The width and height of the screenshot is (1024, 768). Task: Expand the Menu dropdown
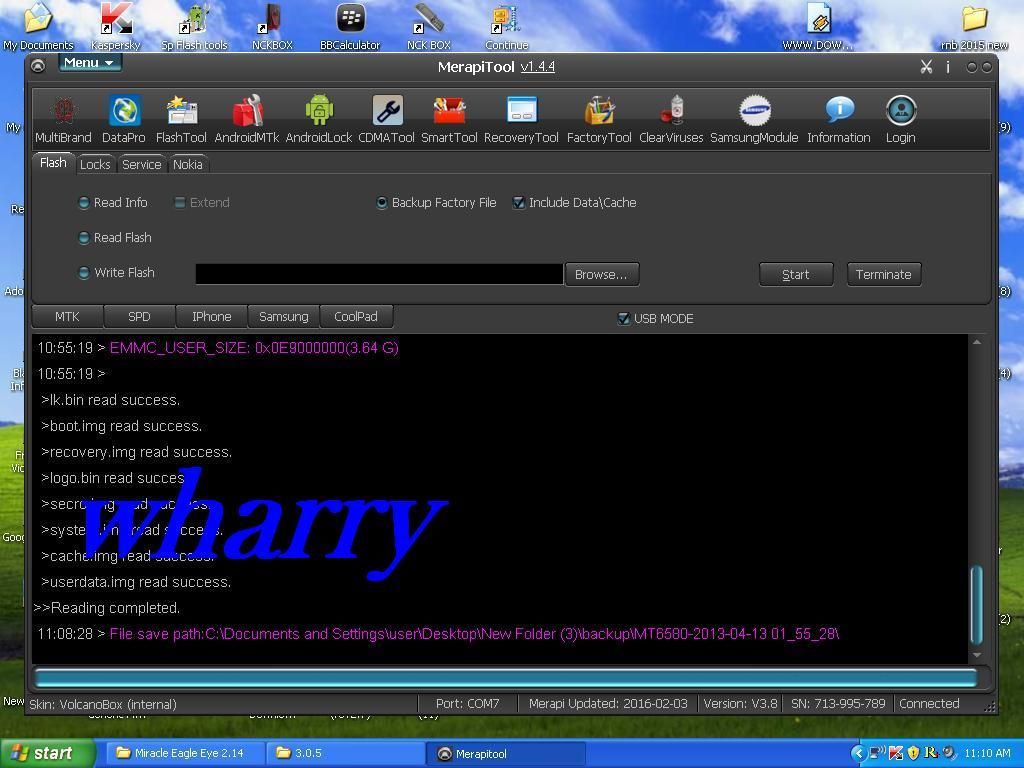click(89, 63)
